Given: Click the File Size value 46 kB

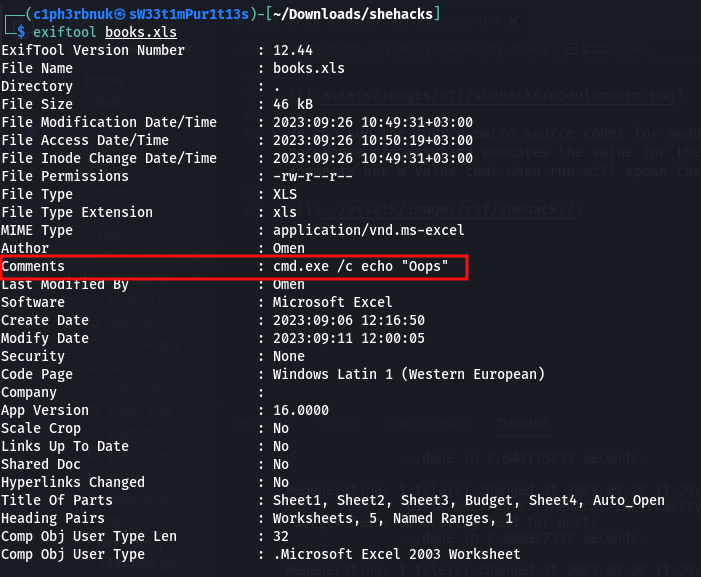Looking at the screenshot, I should pos(293,104).
